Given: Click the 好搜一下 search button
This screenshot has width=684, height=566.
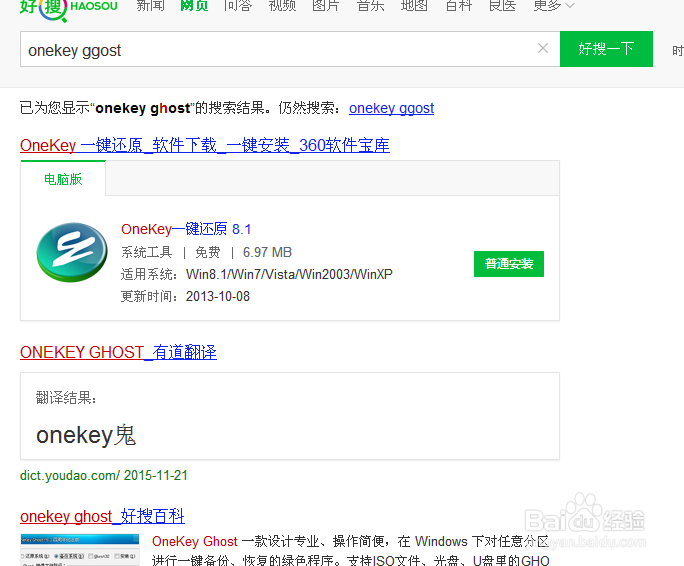Looking at the screenshot, I should click(606, 49).
